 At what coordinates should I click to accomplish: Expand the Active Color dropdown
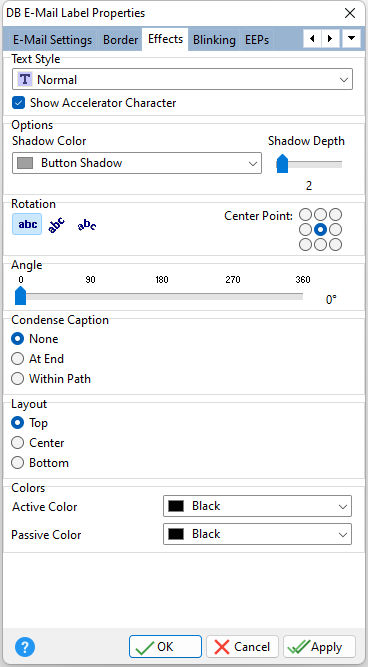click(x=257, y=506)
